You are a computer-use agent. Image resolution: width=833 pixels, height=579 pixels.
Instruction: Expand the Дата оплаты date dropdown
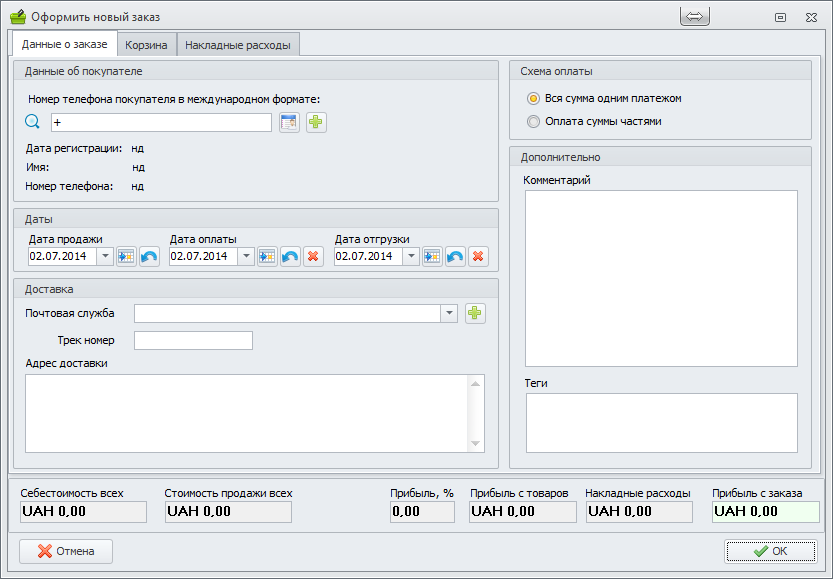(246, 256)
